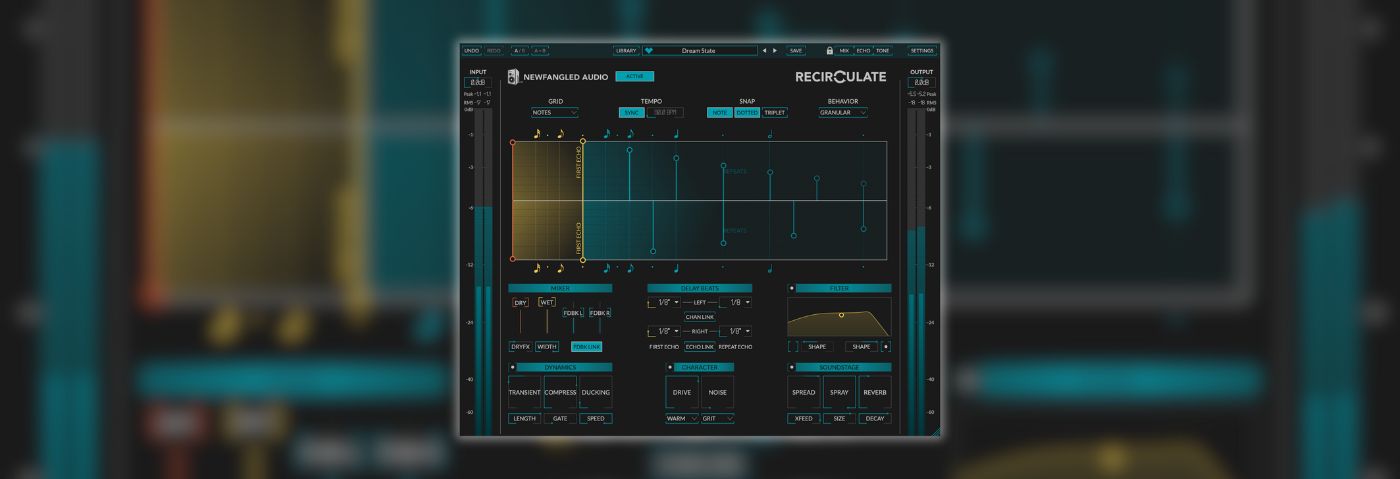Go to the previous preset arrow
Viewport: 1400px width, 479px height.
tap(764, 50)
